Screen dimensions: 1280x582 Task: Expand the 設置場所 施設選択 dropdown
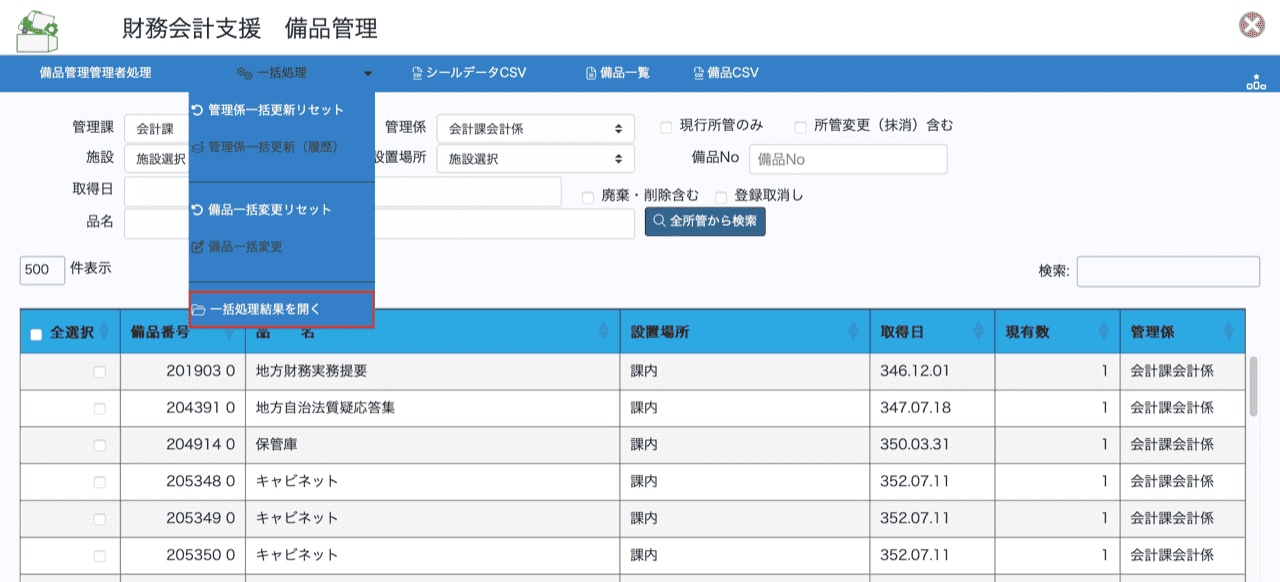pos(535,158)
